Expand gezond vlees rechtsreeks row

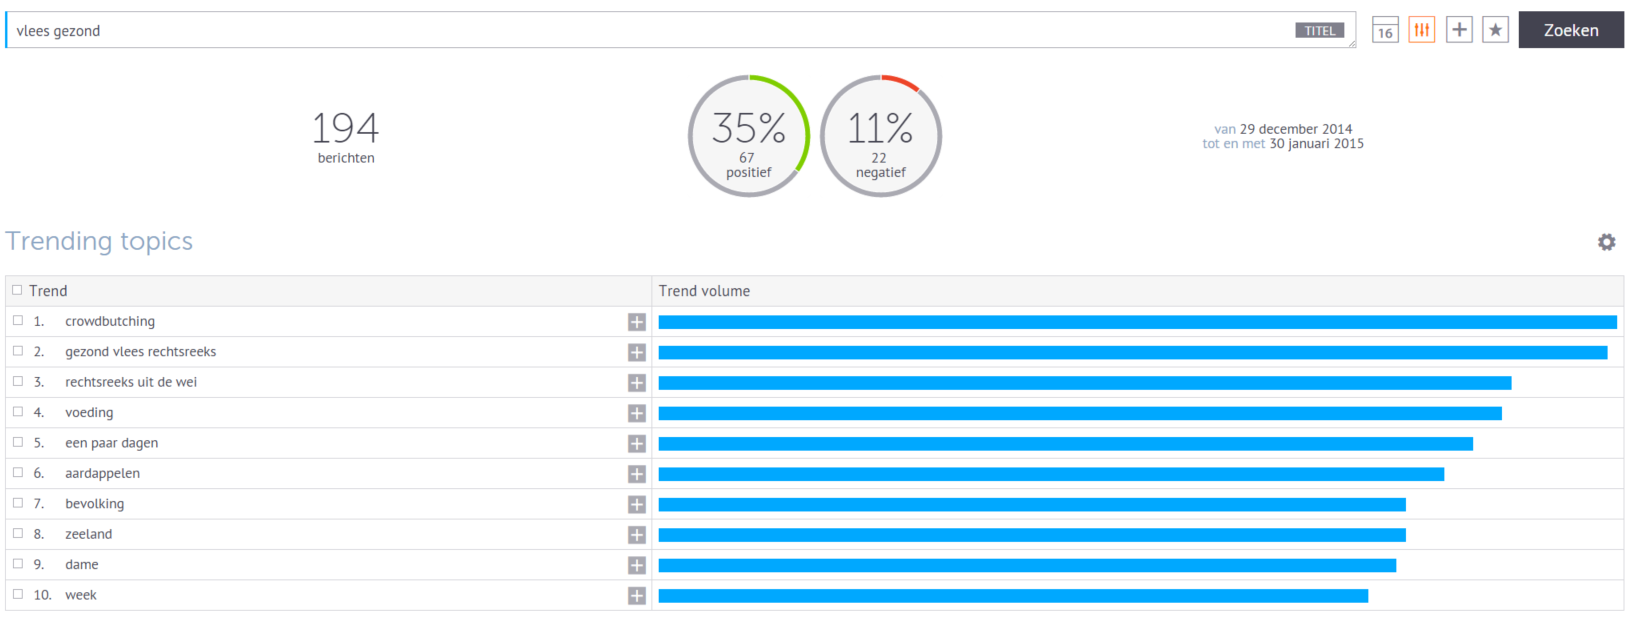point(636,352)
